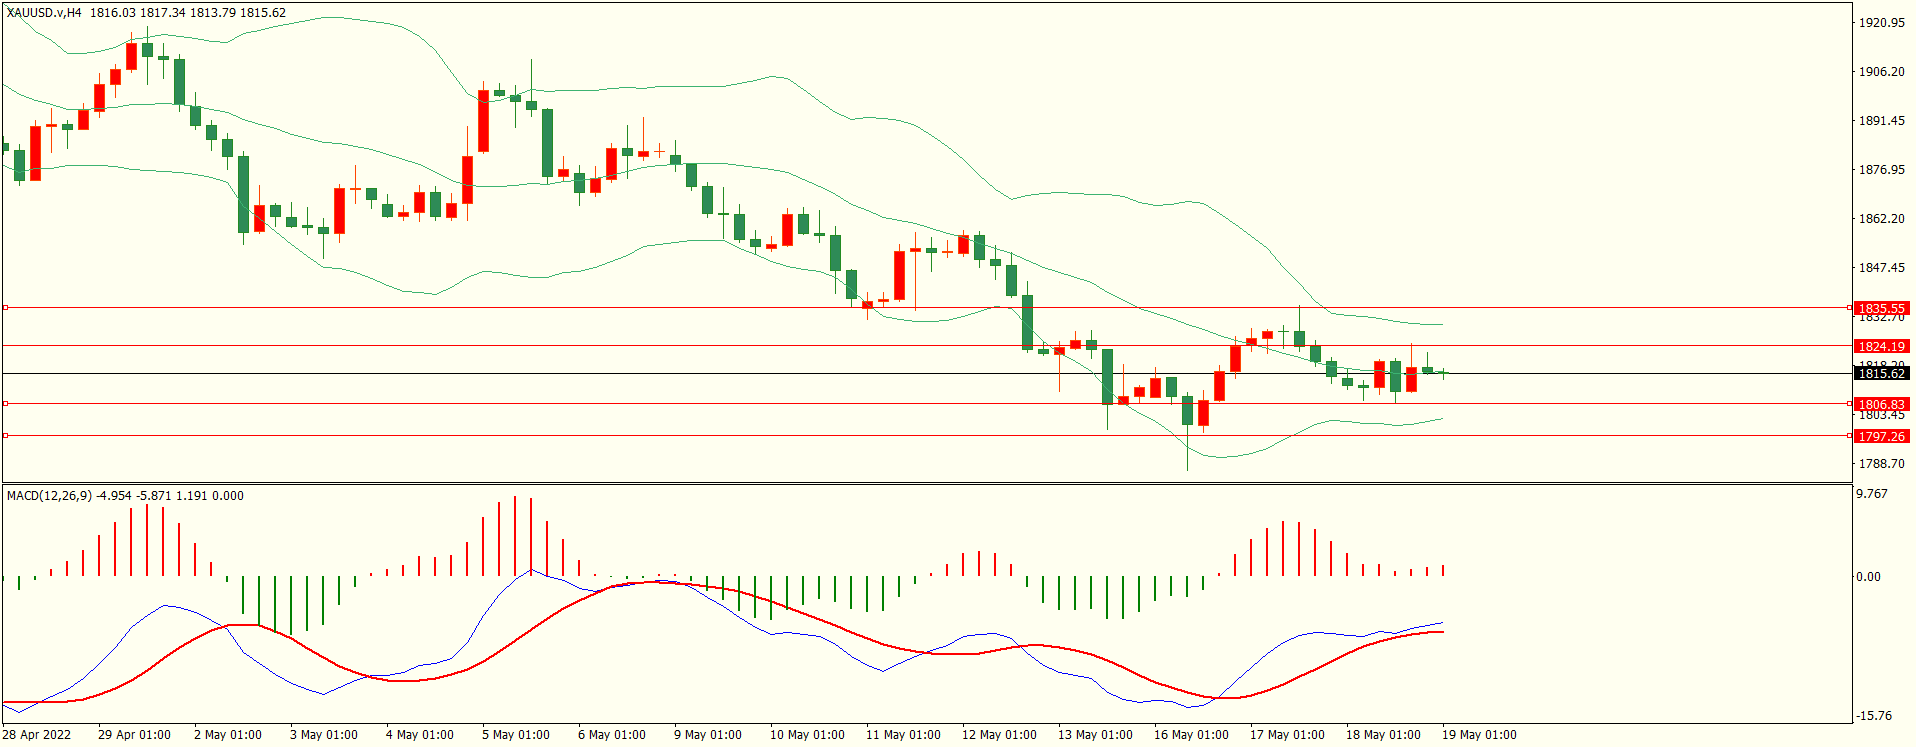This screenshot has width=1916, height=747.
Task: Click the 1862.20 price scale value
Action: pos(1881,218)
